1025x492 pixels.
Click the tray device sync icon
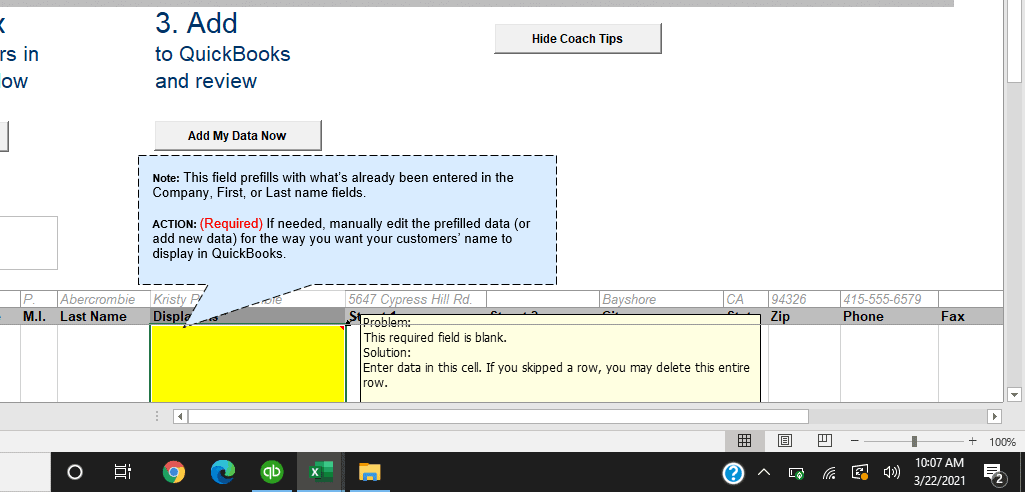pyautogui.click(x=860, y=472)
